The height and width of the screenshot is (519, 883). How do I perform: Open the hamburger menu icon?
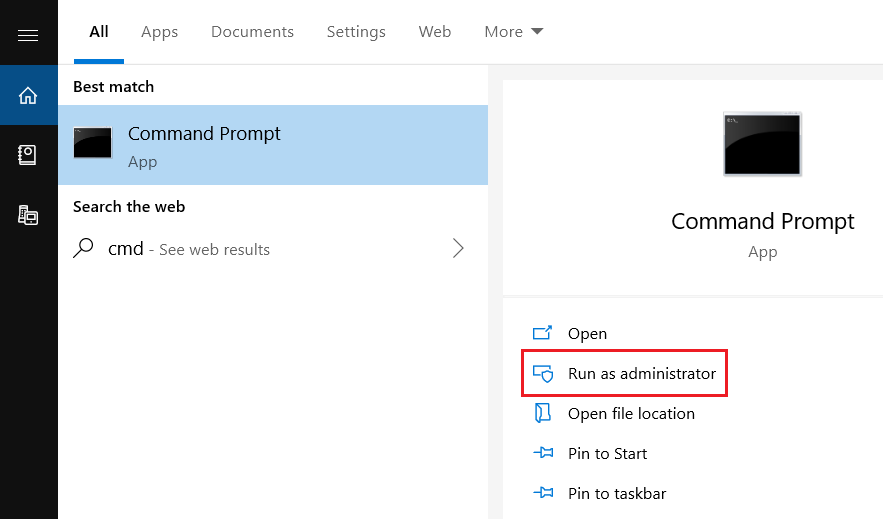(x=28, y=36)
